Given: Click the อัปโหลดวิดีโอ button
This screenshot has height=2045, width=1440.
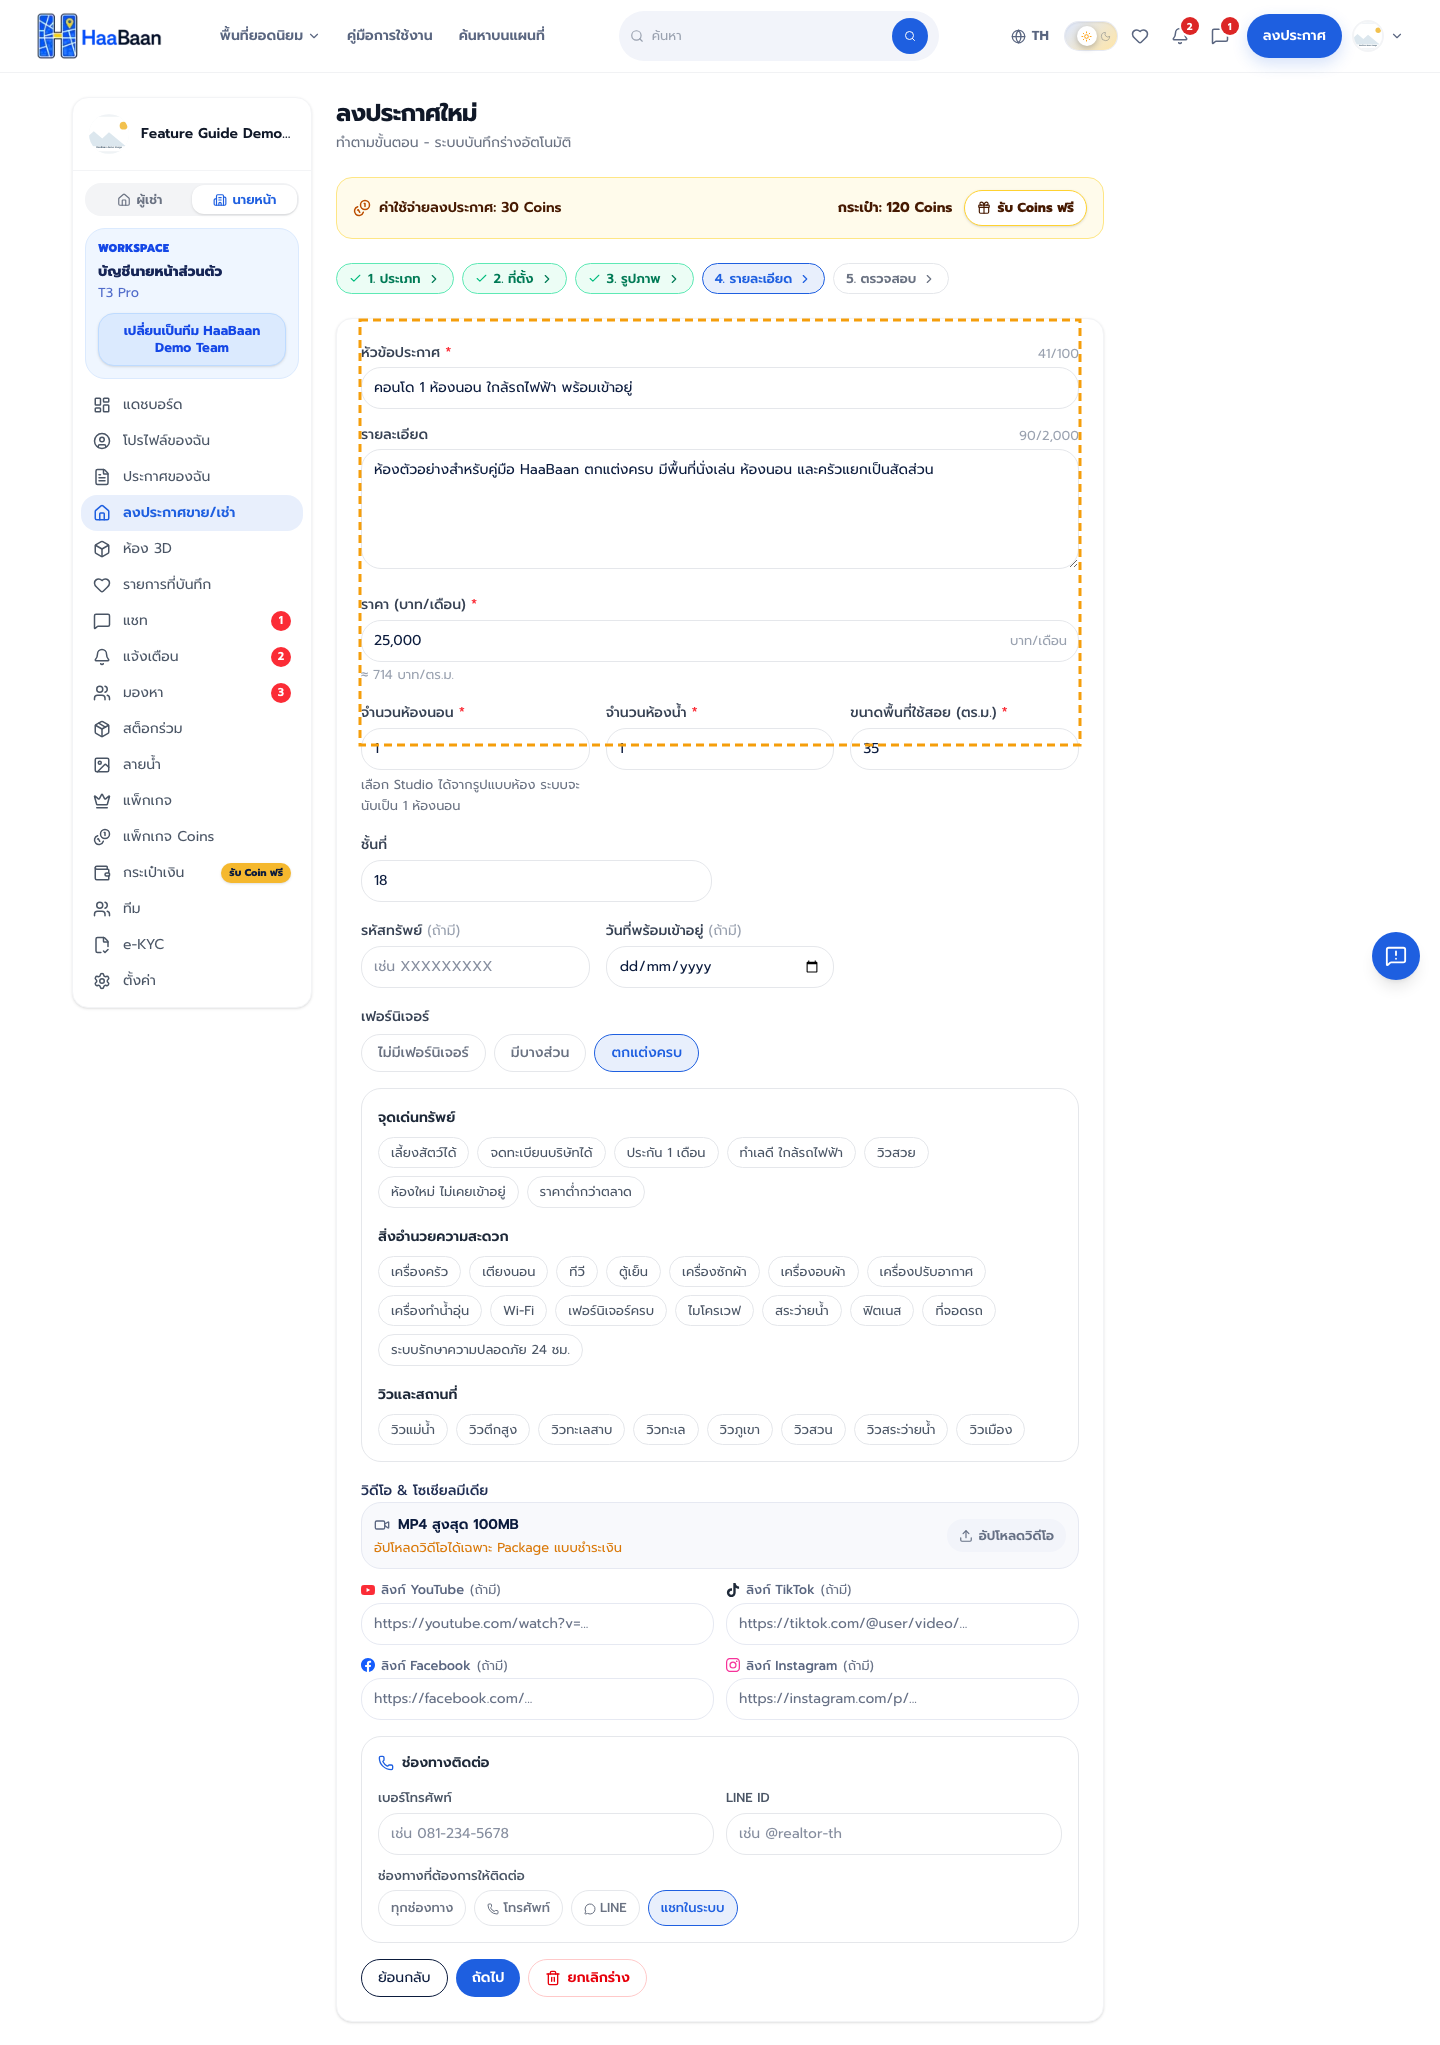Looking at the screenshot, I should coord(1006,1536).
